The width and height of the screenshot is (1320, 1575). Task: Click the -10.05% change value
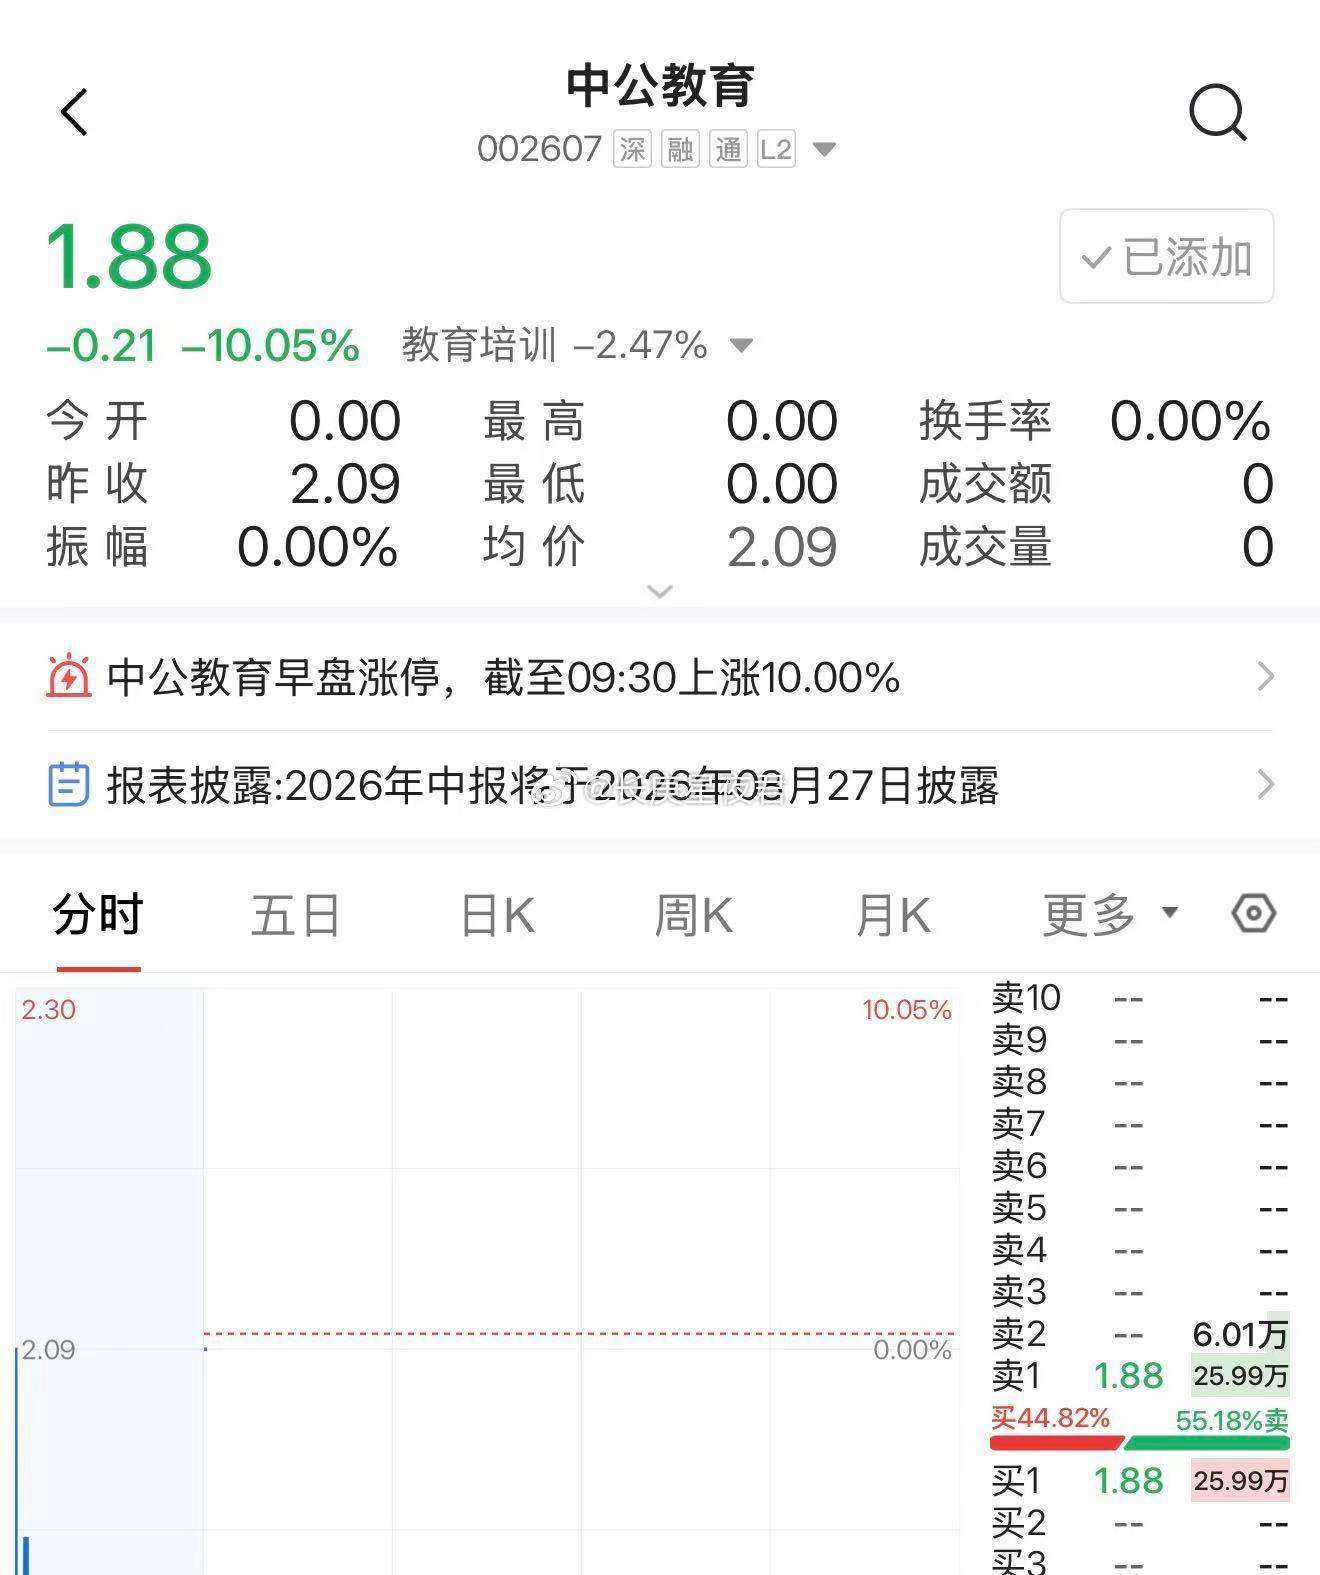click(x=270, y=346)
